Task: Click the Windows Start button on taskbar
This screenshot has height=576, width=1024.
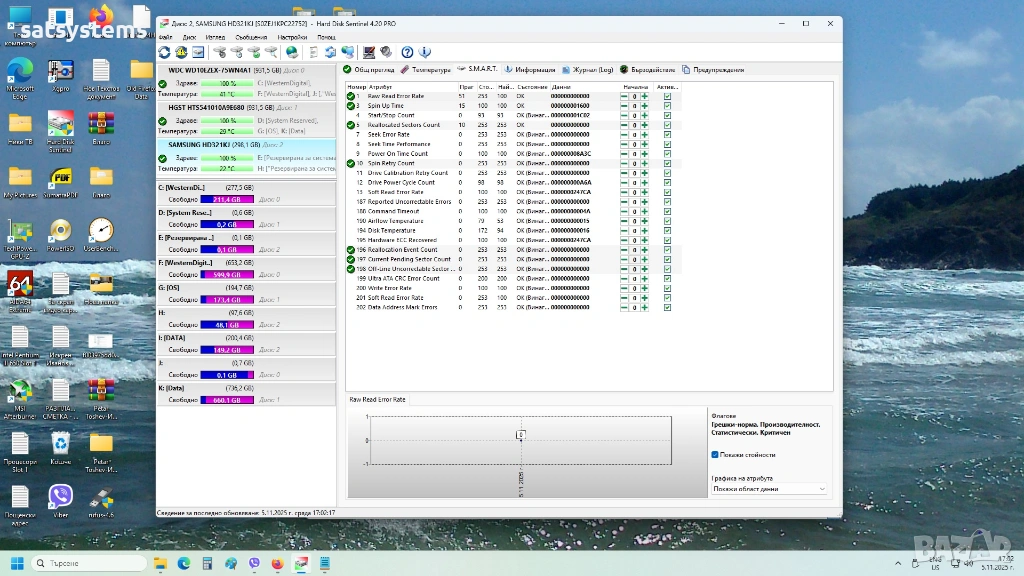Action: point(17,564)
